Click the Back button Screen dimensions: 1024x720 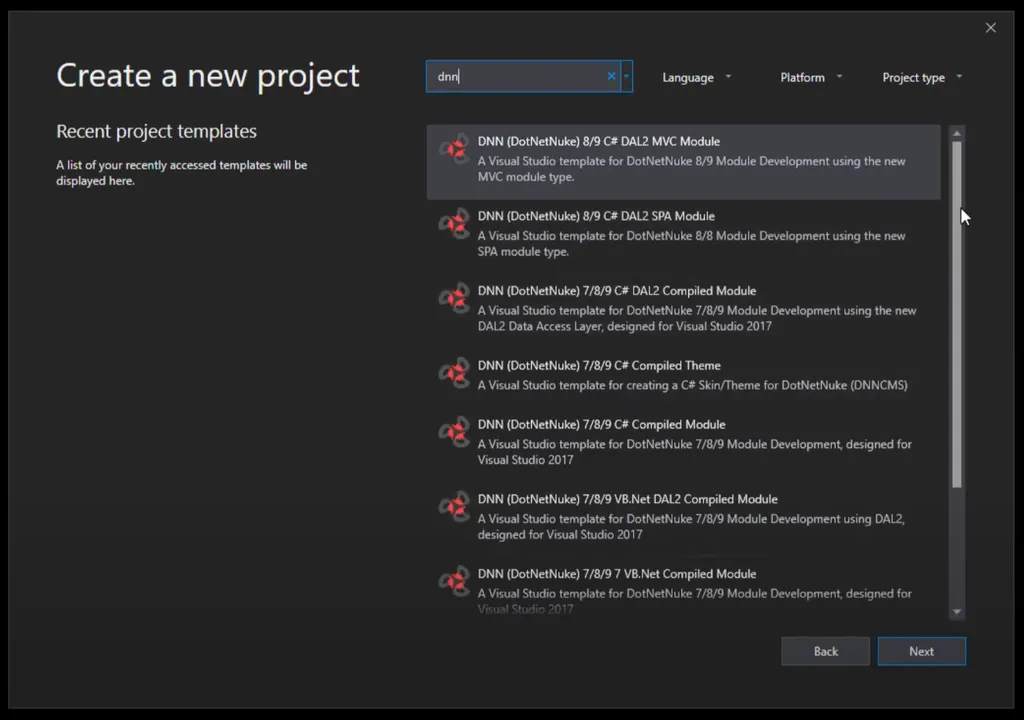(825, 651)
